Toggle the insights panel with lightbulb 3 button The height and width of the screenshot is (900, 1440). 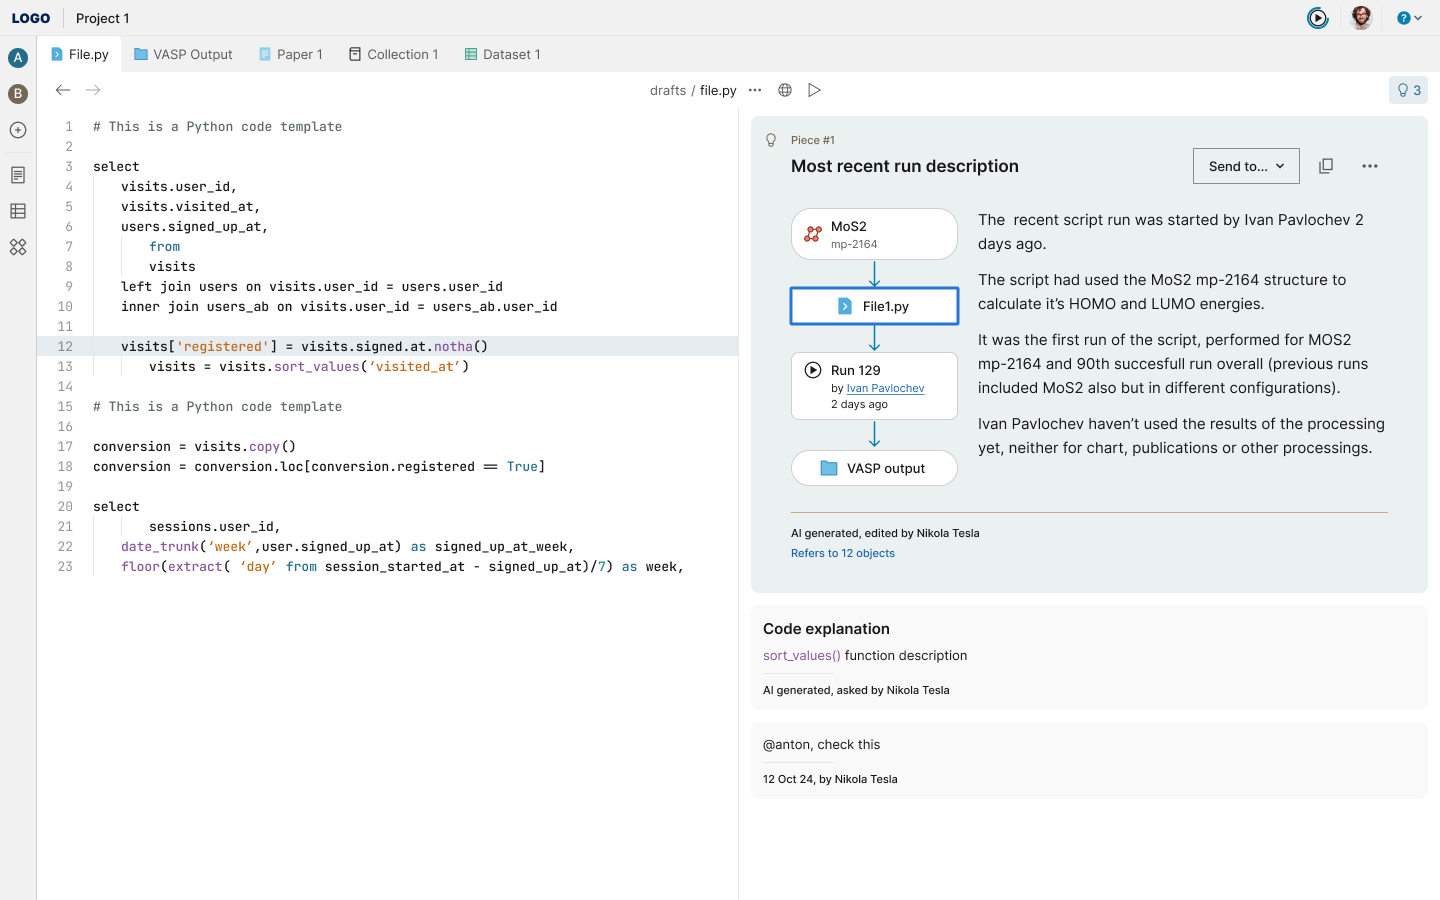coord(1408,90)
